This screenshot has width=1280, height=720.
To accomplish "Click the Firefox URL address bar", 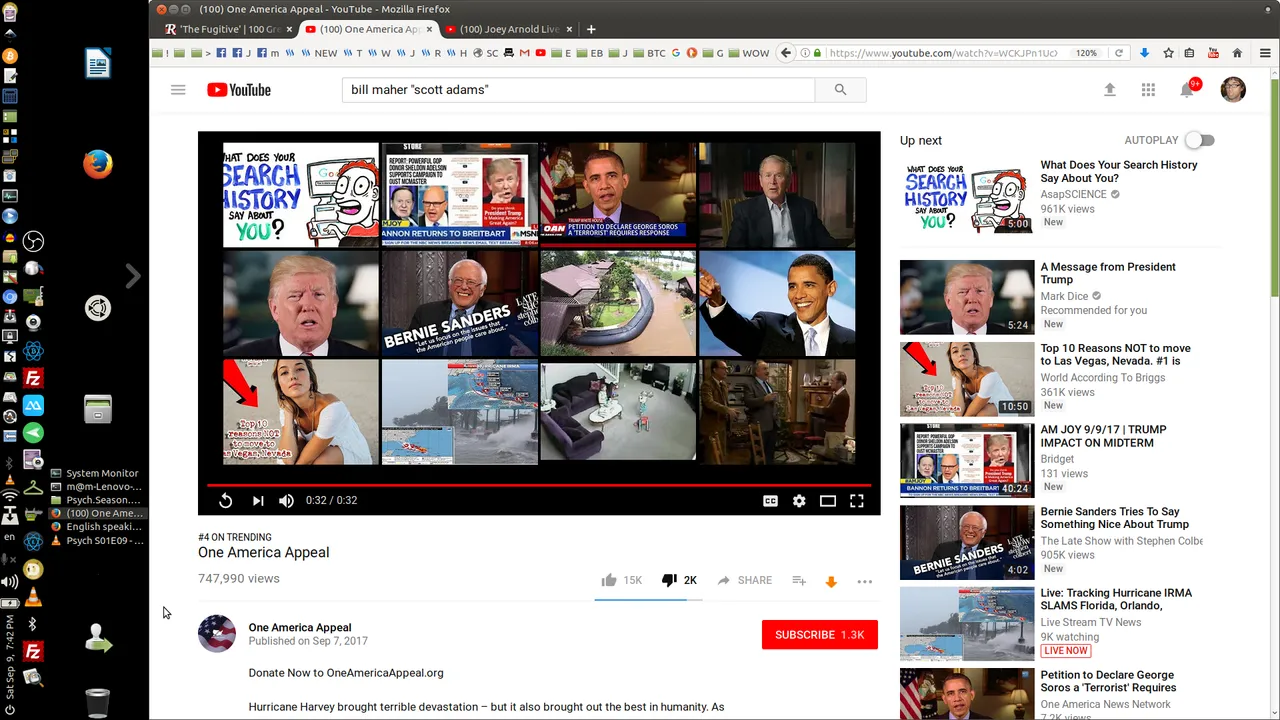I will point(945,53).
